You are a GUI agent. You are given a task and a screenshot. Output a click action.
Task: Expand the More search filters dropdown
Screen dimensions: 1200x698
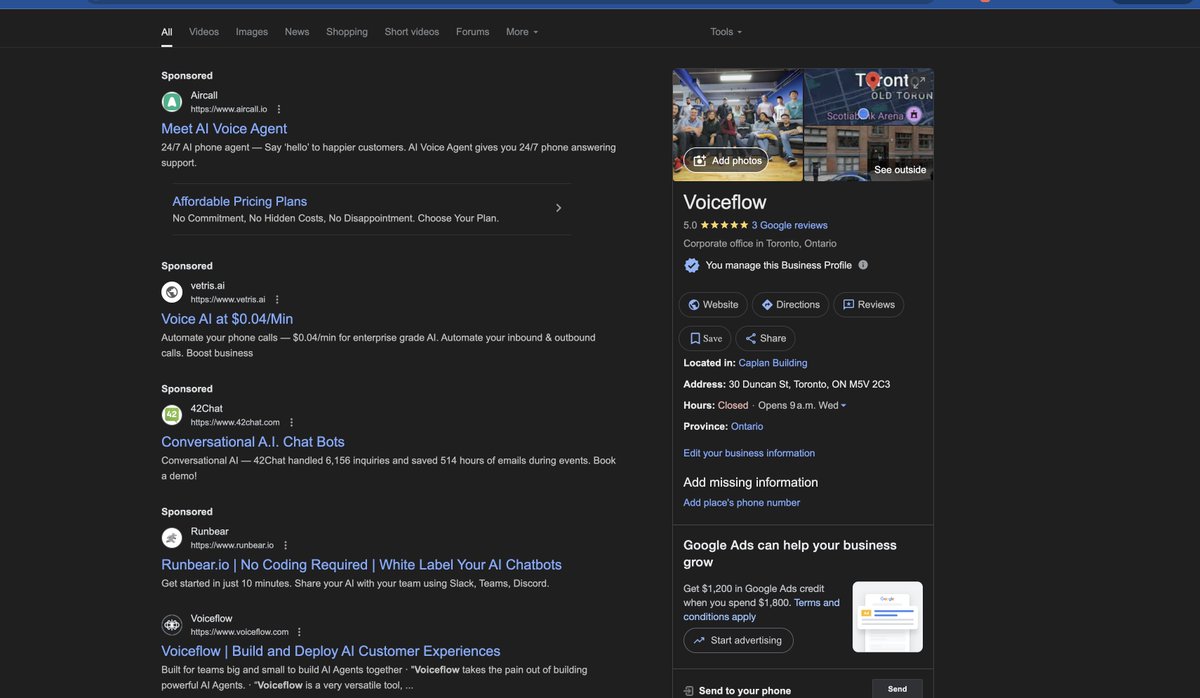click(522, 32)
